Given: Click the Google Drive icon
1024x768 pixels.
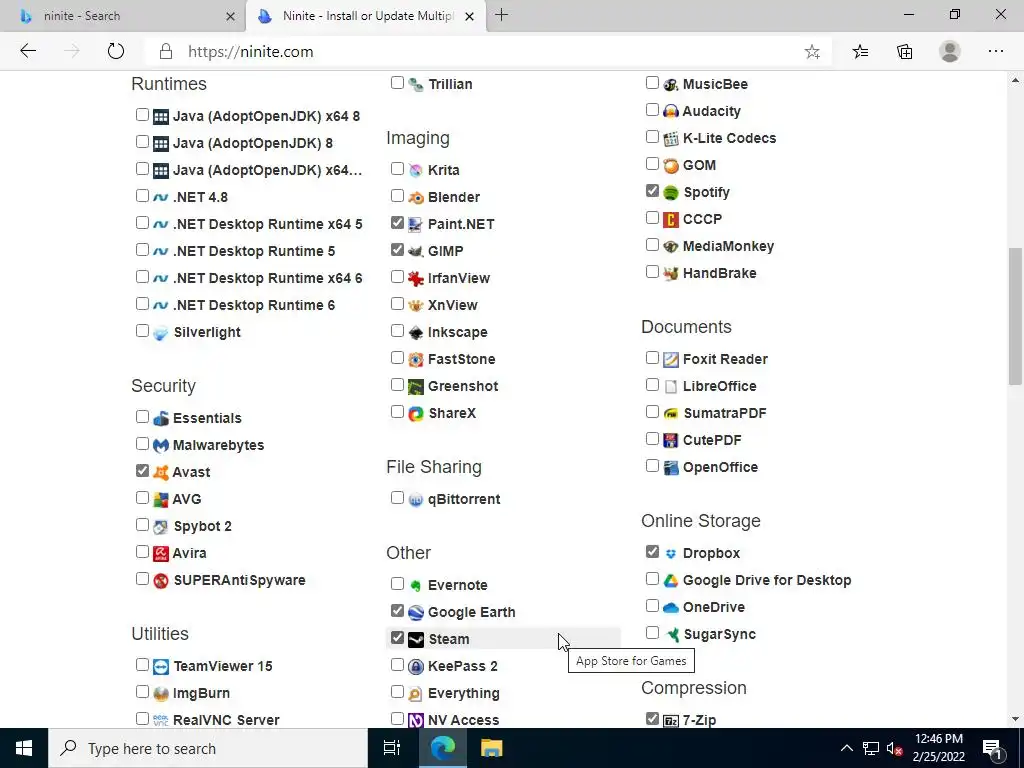Looking at the screenshot, I should point(671,581).
